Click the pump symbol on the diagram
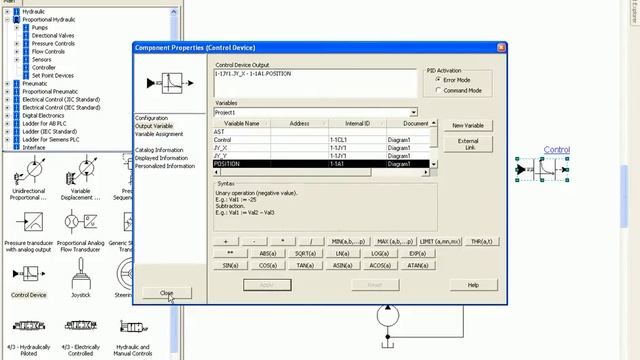The width and height of the screenshot is (640, 360). 388,315
